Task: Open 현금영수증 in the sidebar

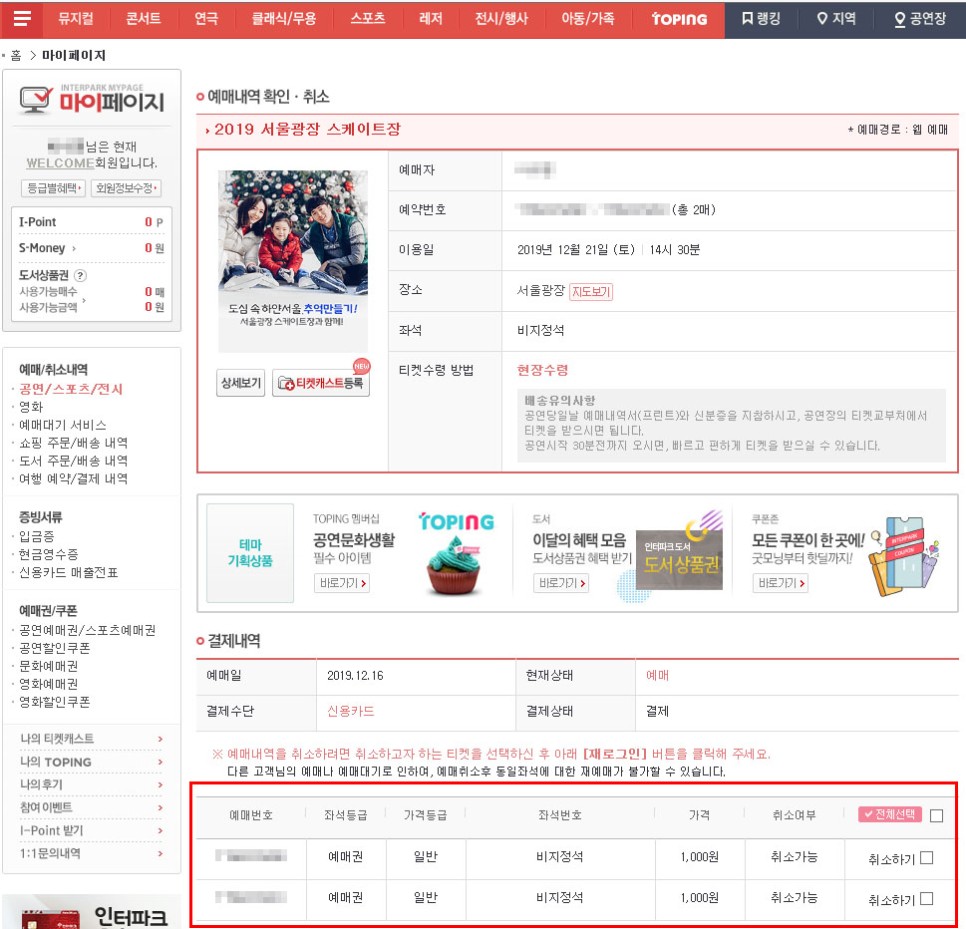Action: (49, 554)
